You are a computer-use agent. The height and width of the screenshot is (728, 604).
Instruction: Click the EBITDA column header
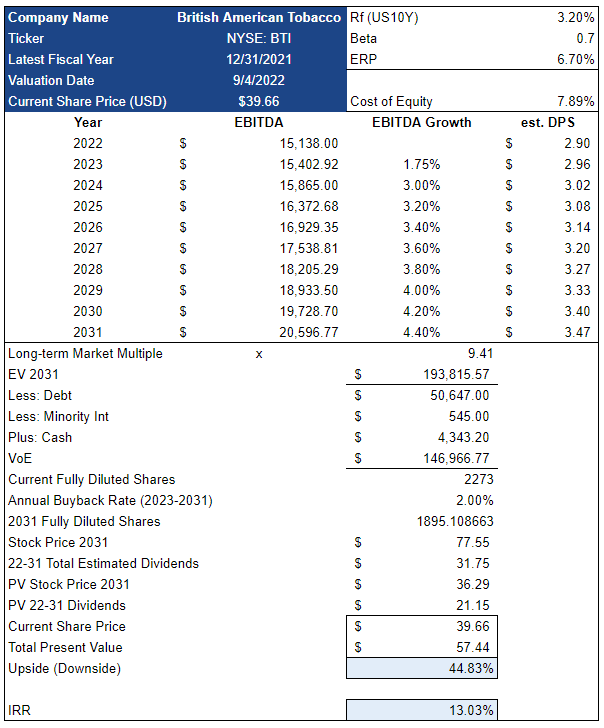(x=259, y=123)
